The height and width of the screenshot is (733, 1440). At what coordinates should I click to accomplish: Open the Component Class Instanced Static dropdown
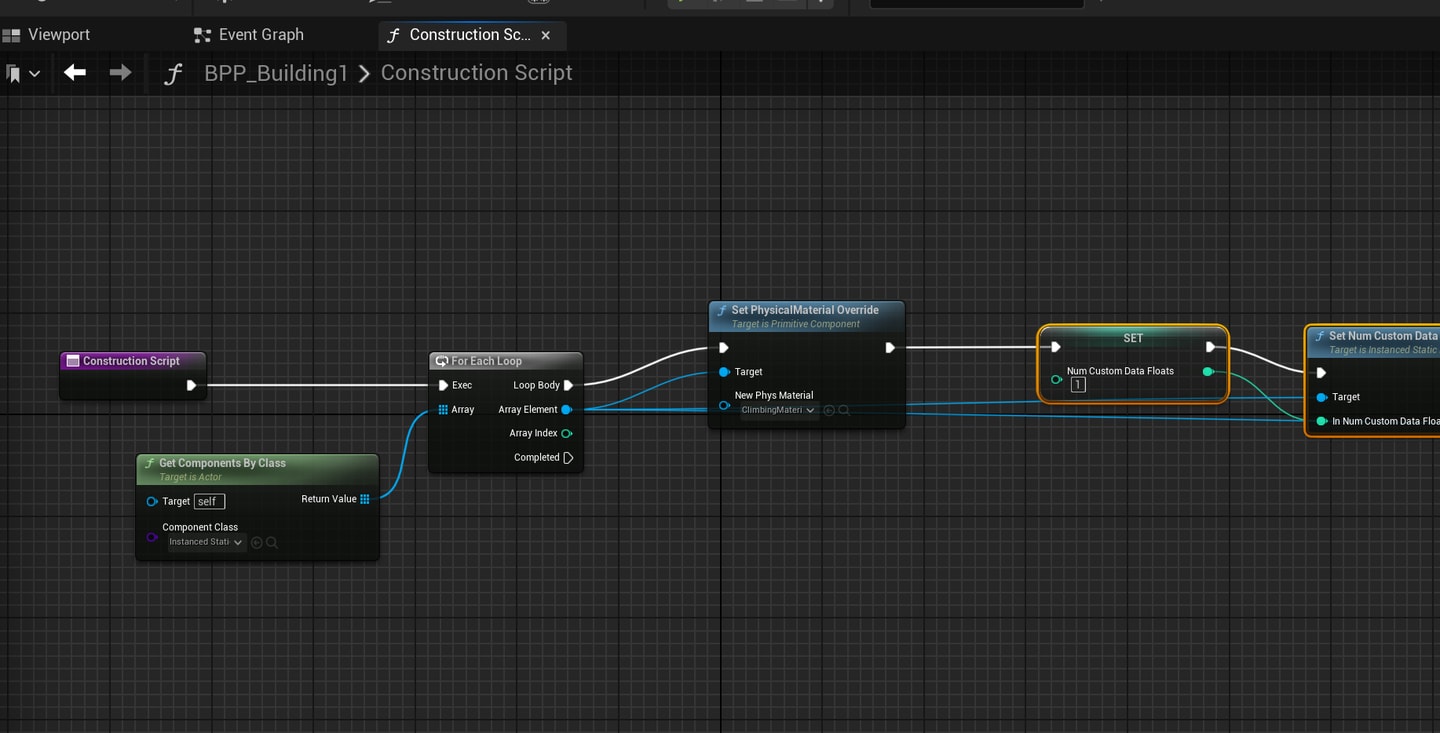(206, 542)
